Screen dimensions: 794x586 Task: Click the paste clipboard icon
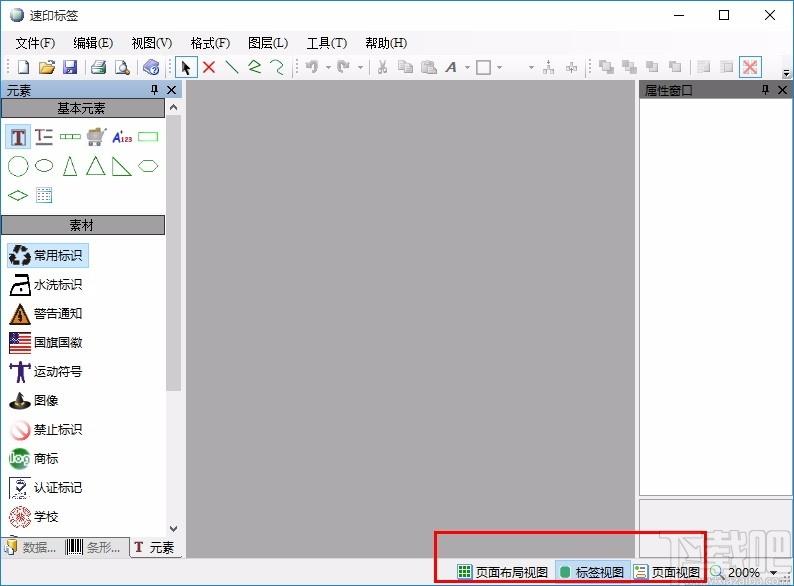(428, 67)
